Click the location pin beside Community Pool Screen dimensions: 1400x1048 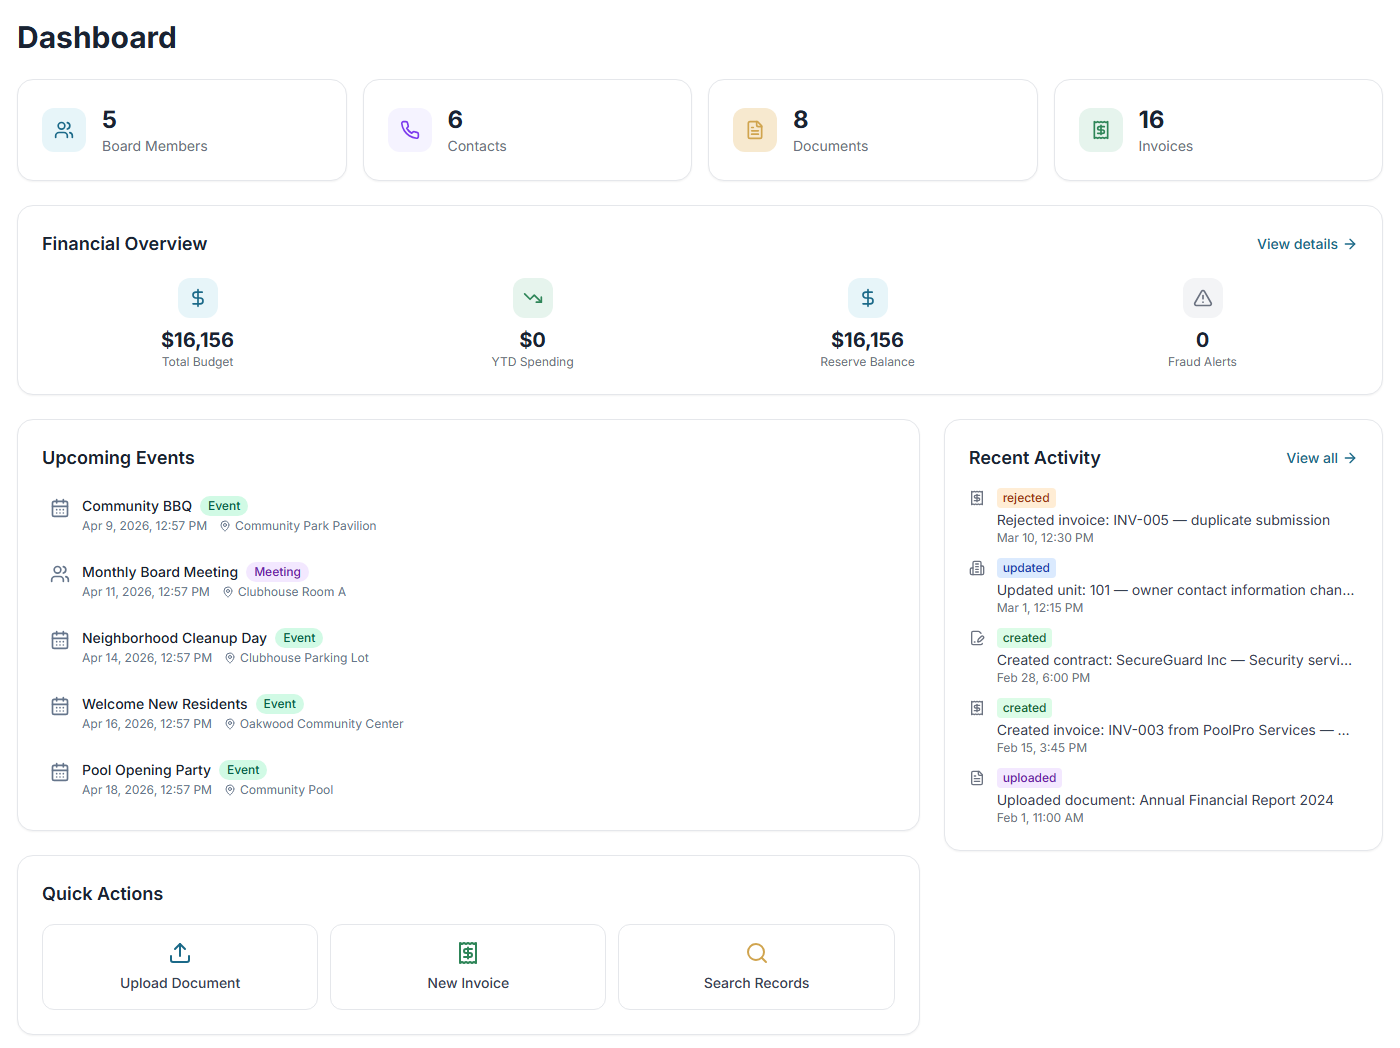coord(229,789)
